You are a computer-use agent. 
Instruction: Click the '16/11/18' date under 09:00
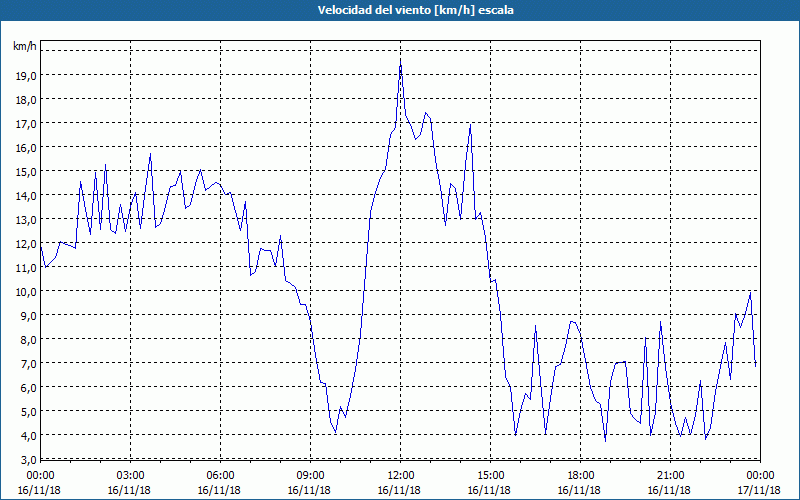click(309, 490)
